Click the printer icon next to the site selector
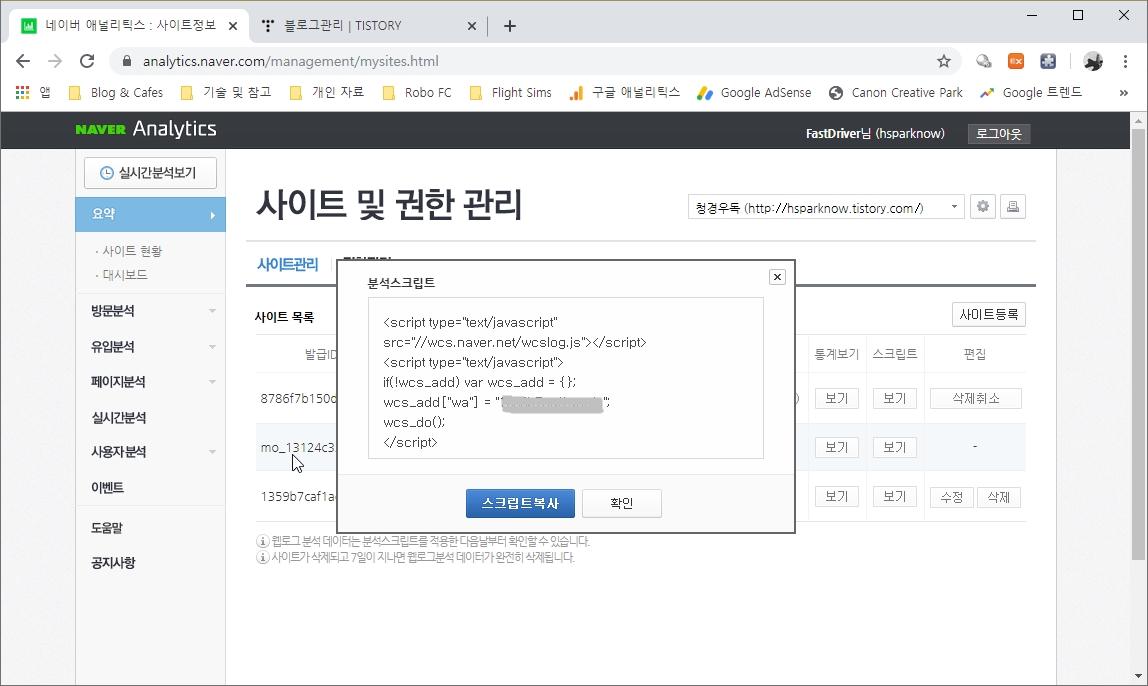This screenshot has height=686, width=1148. [x=1013, y=206]
